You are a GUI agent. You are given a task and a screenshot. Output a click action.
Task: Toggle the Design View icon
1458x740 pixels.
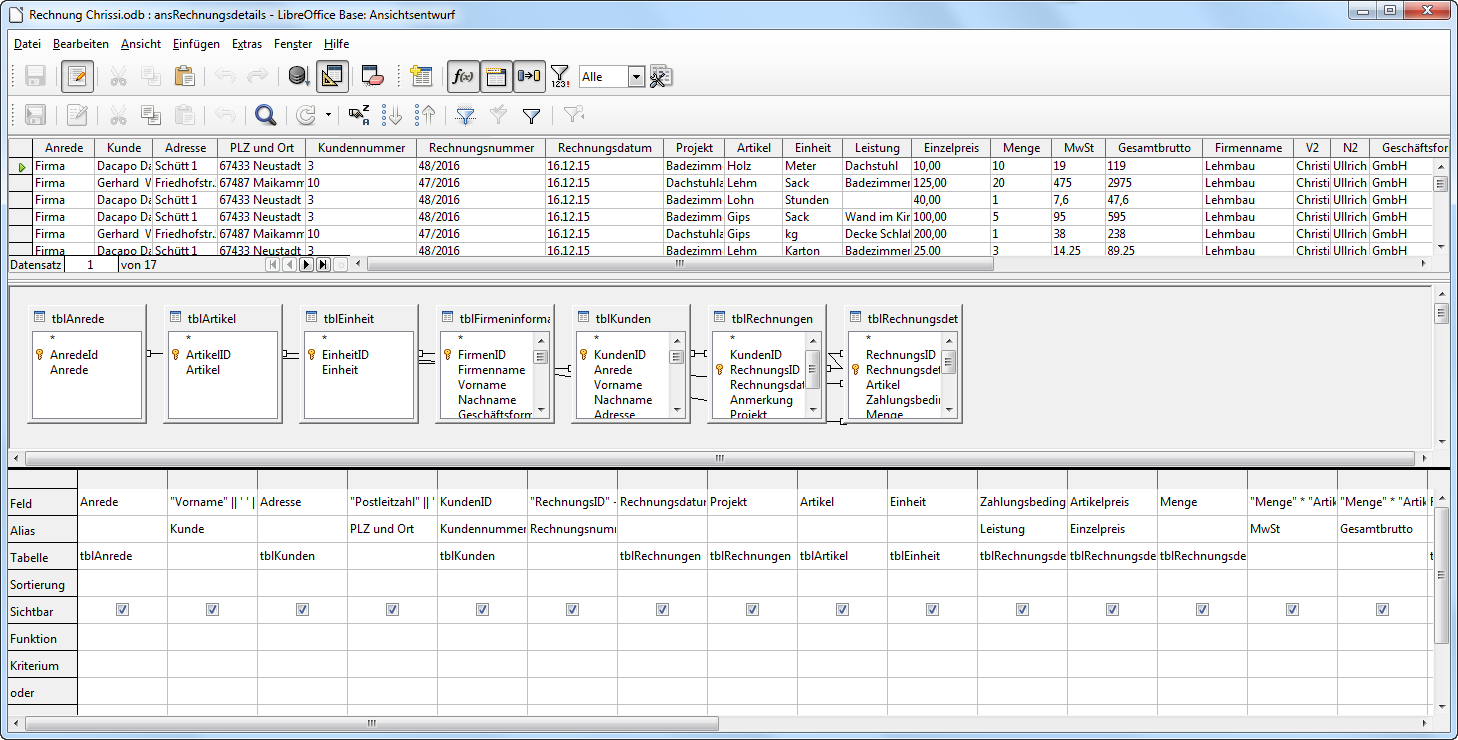pos(332,76)
